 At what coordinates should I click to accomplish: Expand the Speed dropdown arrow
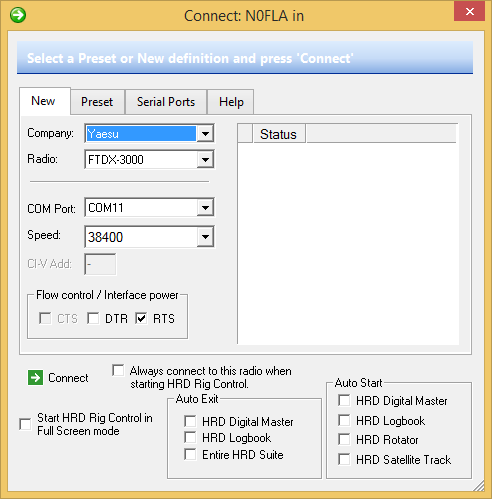[x=205, y=237]
